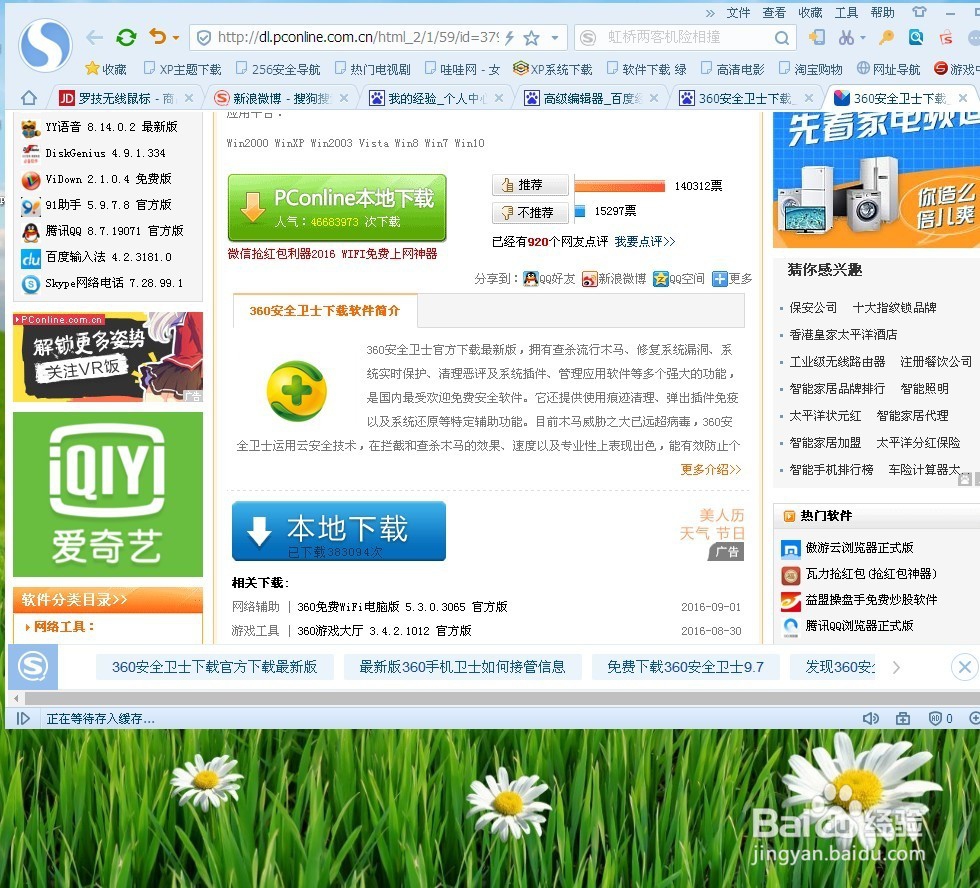Open the XP系统下载 bookmark
The height and width of the screenshot is (888, 980).
[x=552, y=69]
